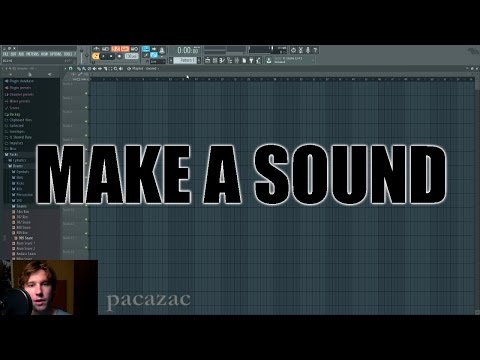Click the question mark help icon
This screenshot has height=360, width=480.
[315, 50]
